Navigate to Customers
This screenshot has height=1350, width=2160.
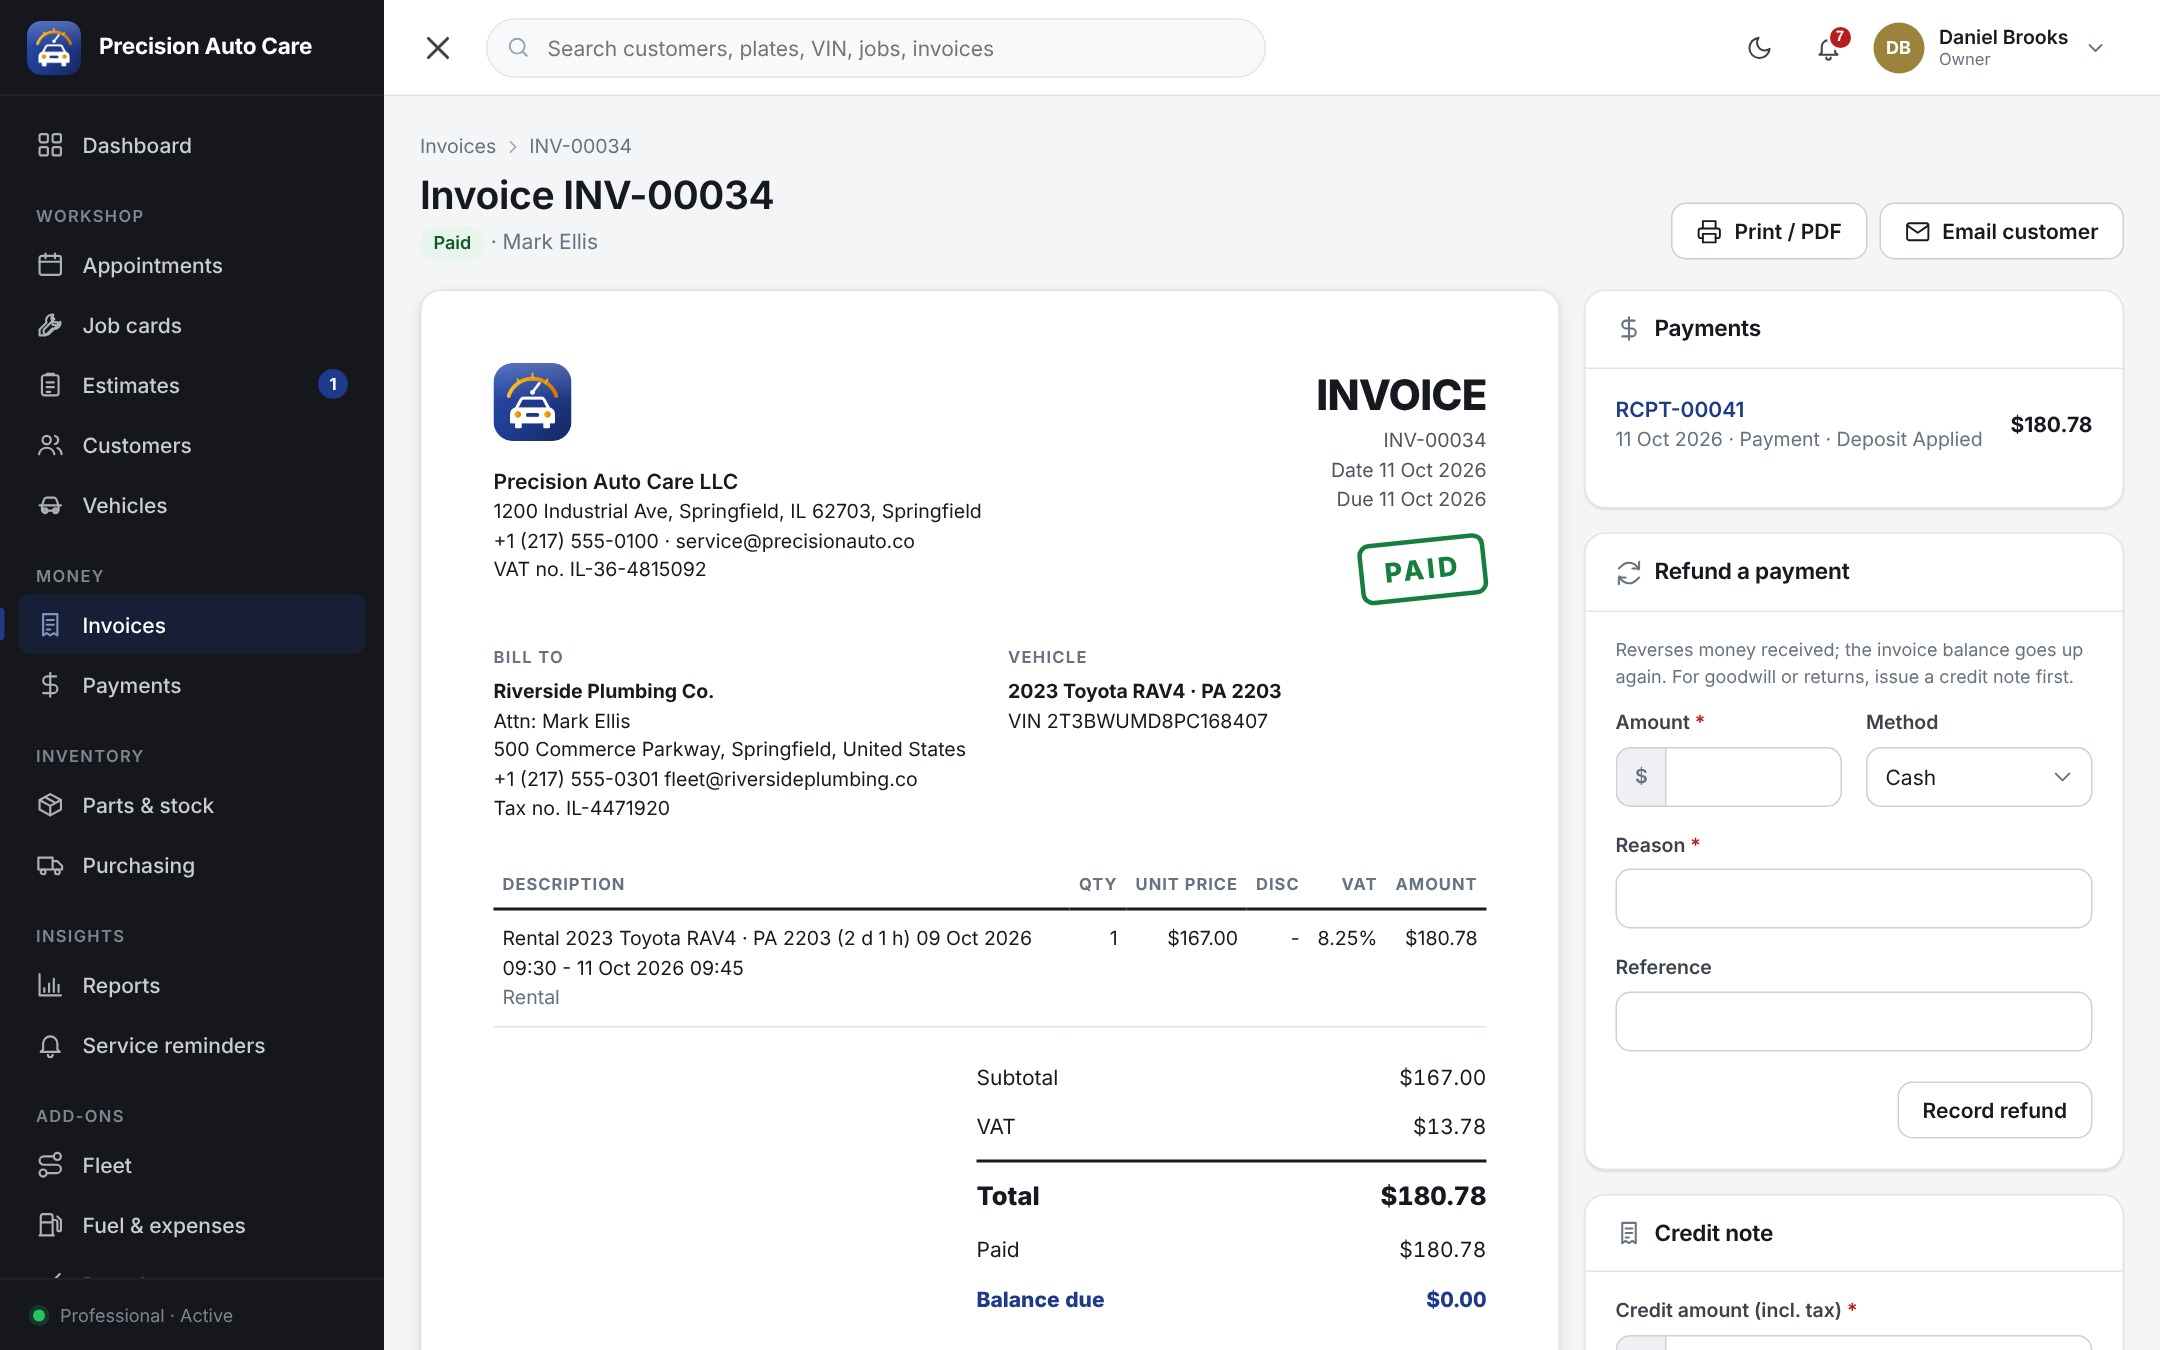(x=192, y=445)
